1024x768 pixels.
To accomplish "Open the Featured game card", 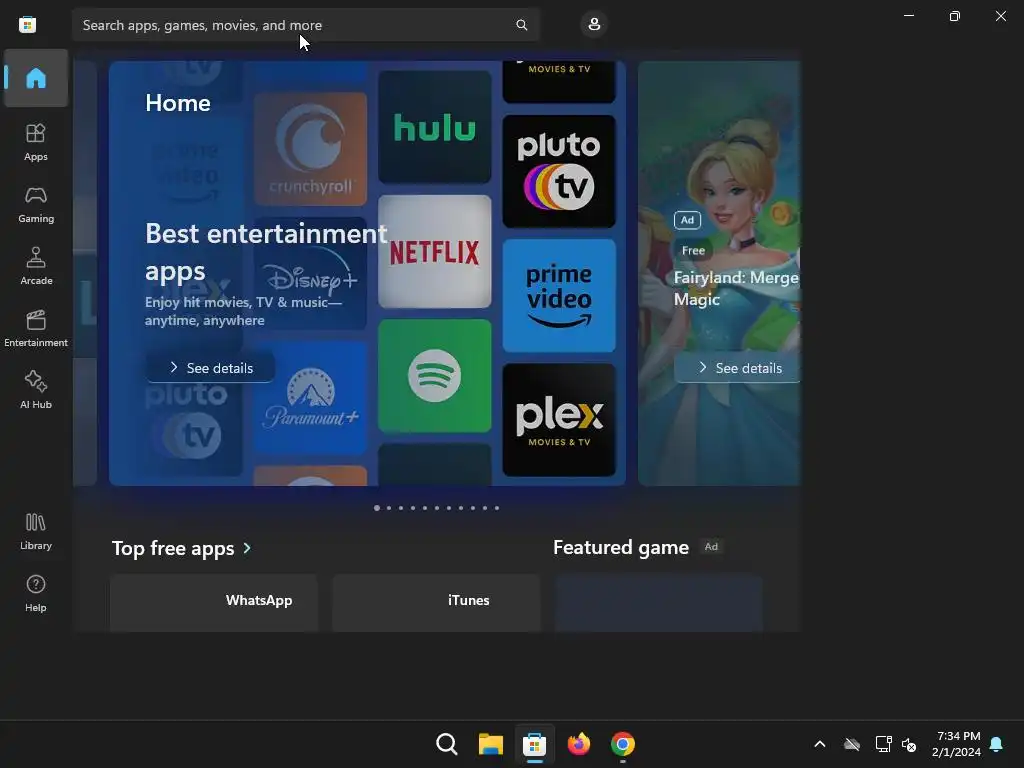I will pyautogui.click(x=658, y=603).
